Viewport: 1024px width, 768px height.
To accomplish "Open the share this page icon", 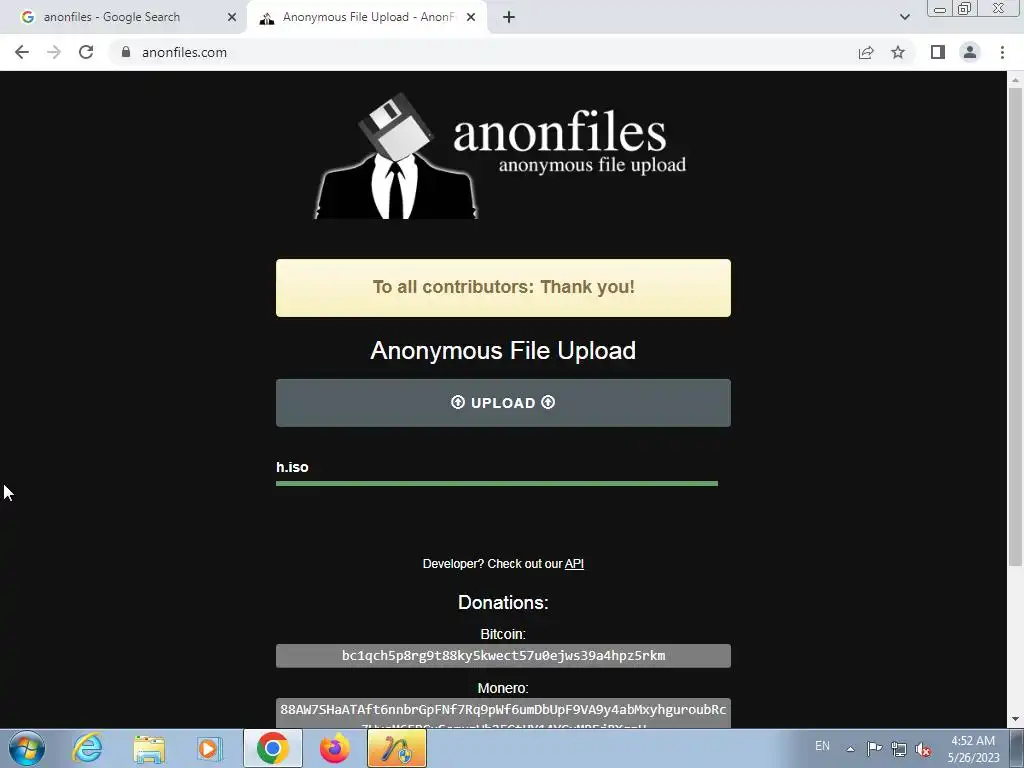I will click(866, 52).
